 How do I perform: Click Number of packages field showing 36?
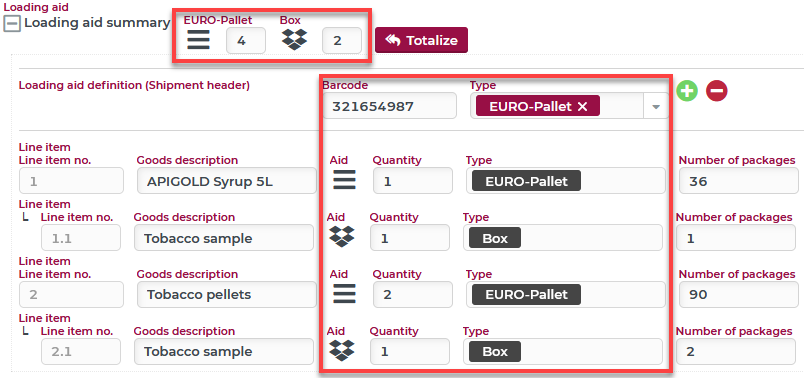click(x=739, y=181)
